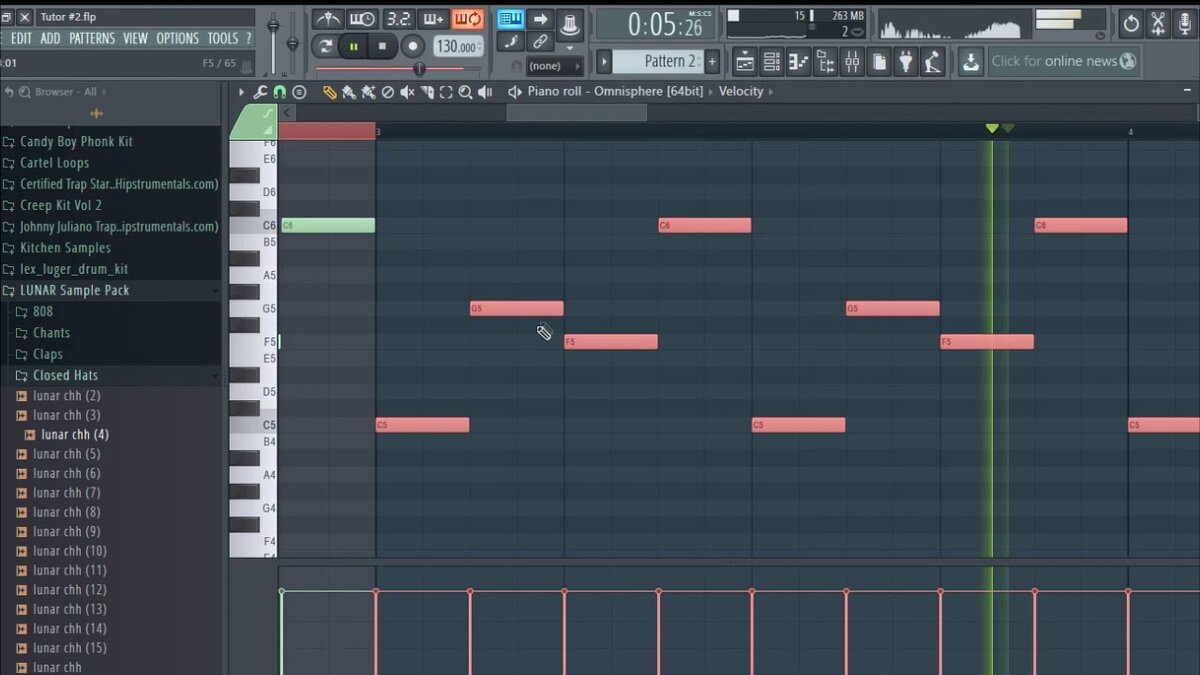
Task: Stop playback with the stop button
Action: 383,46
